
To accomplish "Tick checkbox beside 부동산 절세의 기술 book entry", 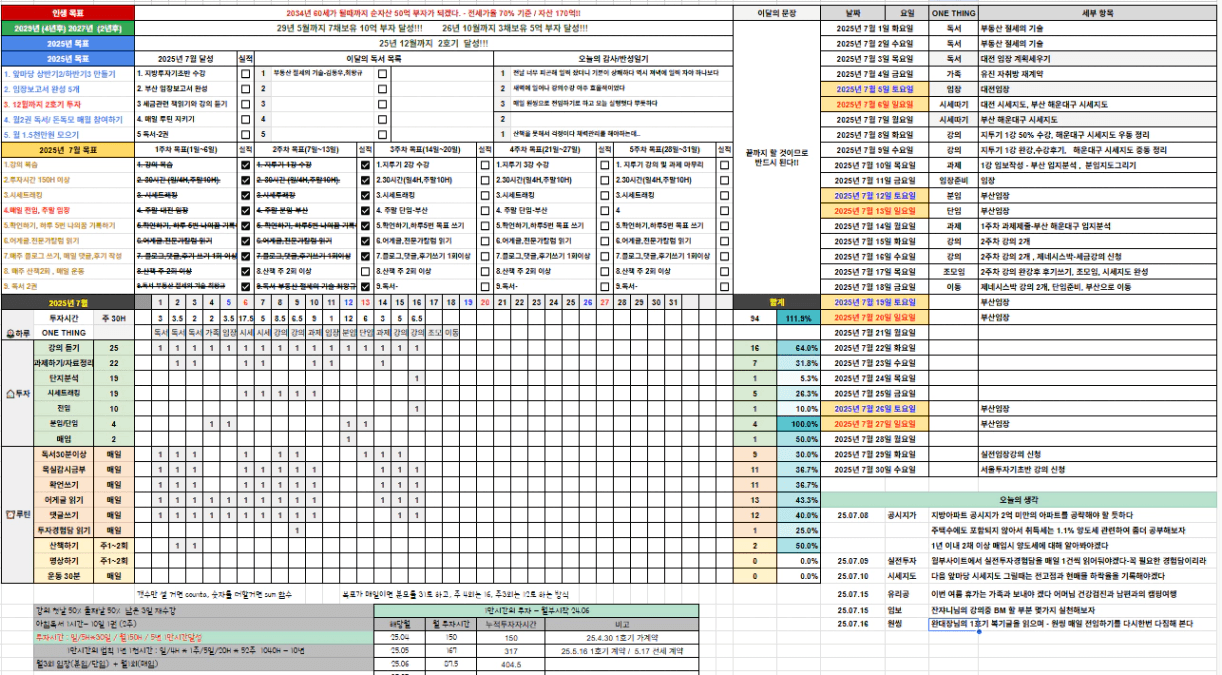I will point(382,73).
